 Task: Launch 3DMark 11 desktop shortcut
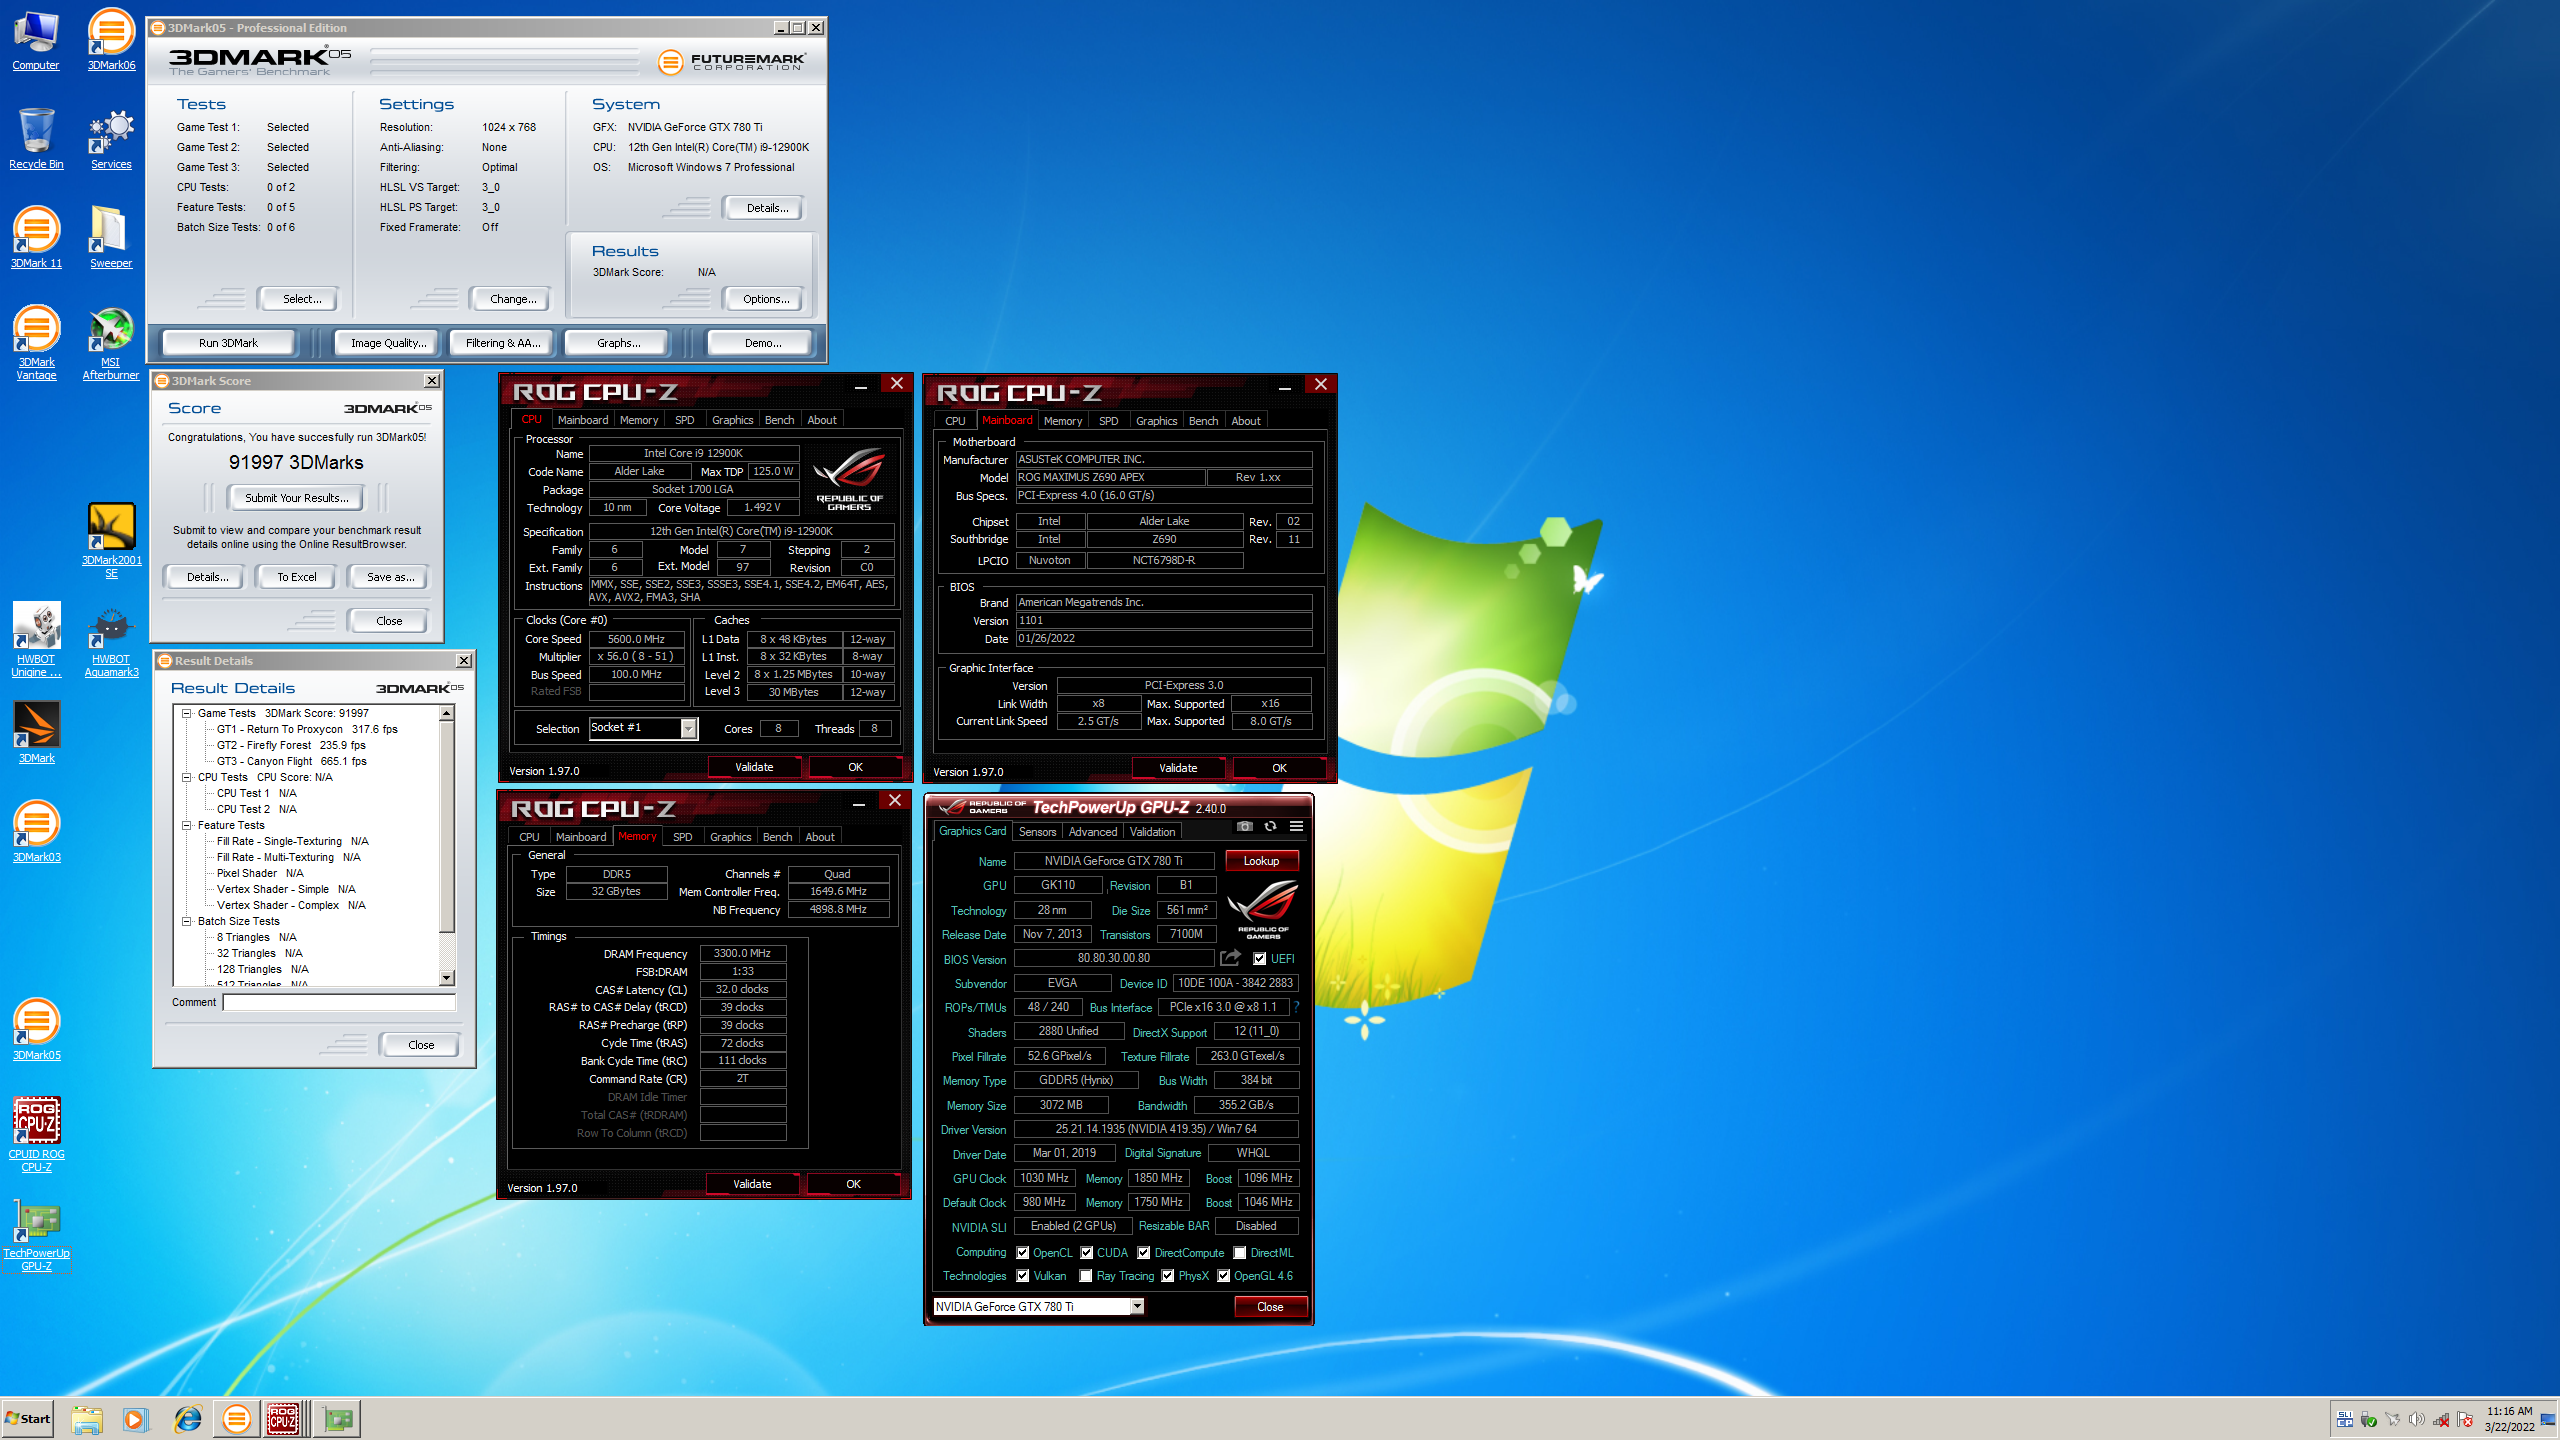pyautogui.click(x=36, y=238)
